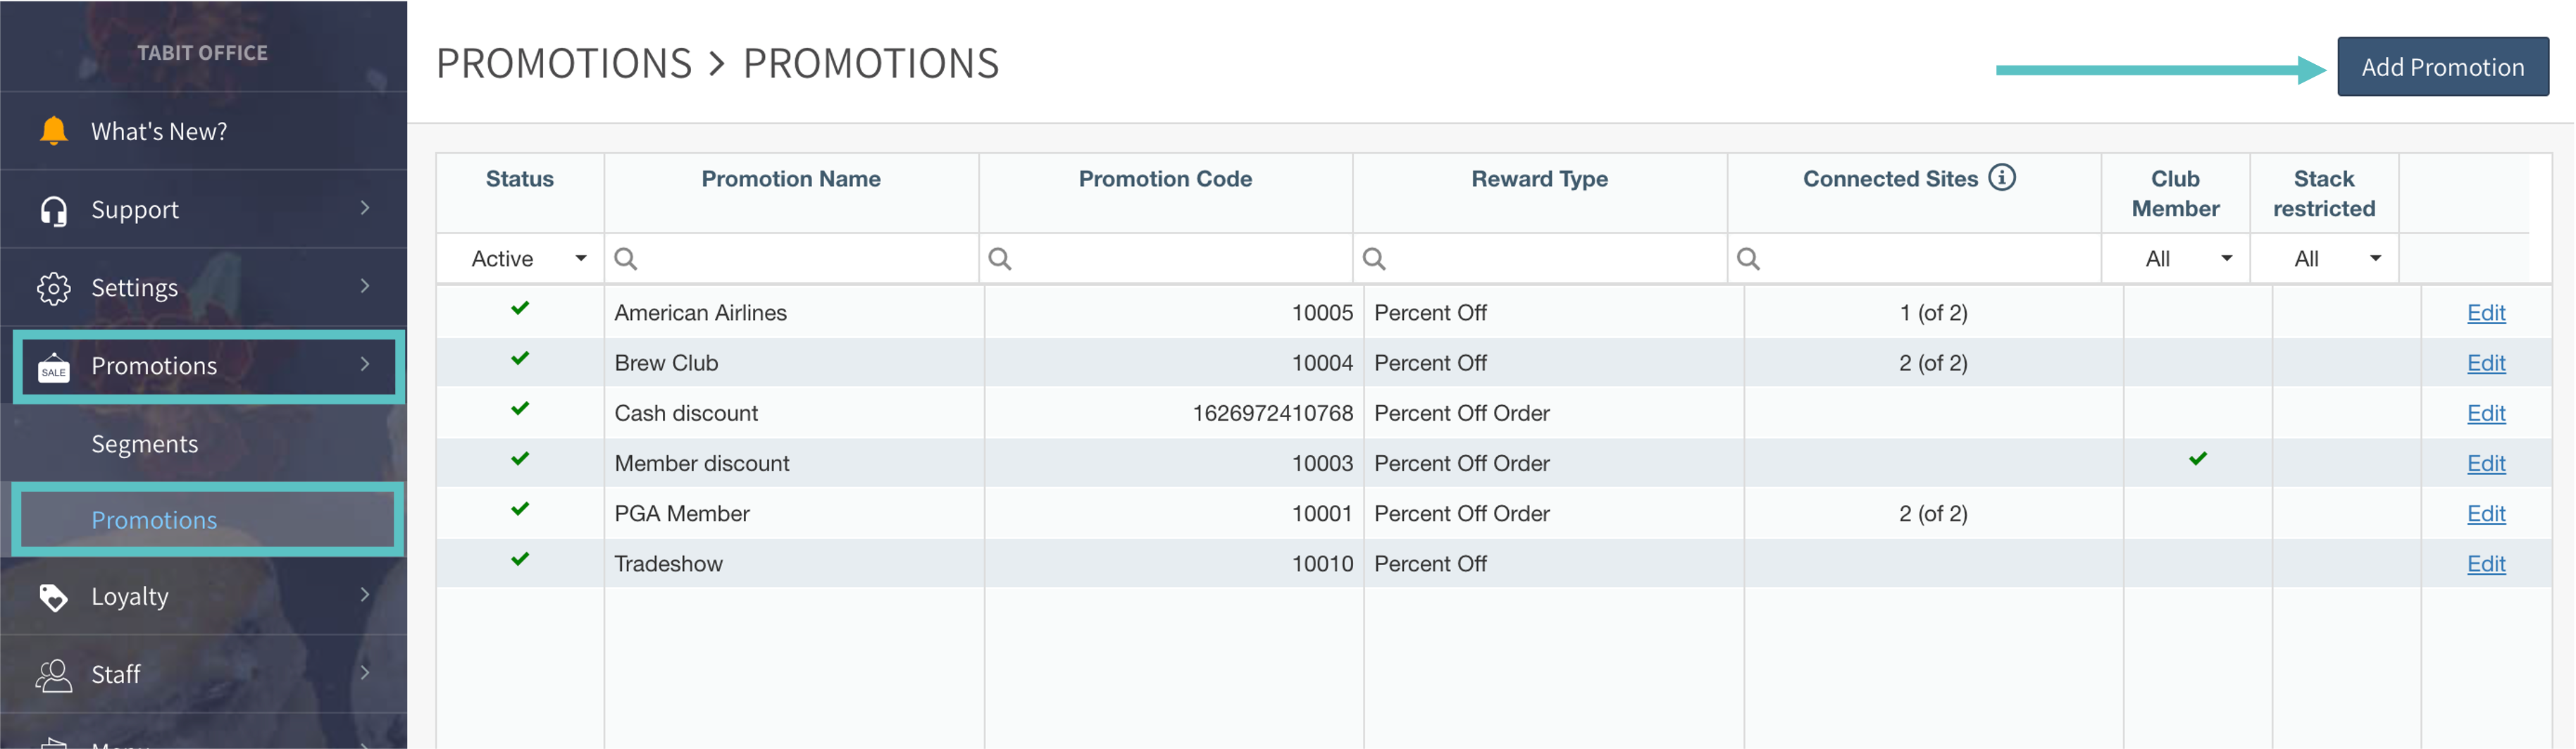Expand the Loyalty menu chevron
The height and width of the screenshot is (749, 2576).
coord(365,595)
